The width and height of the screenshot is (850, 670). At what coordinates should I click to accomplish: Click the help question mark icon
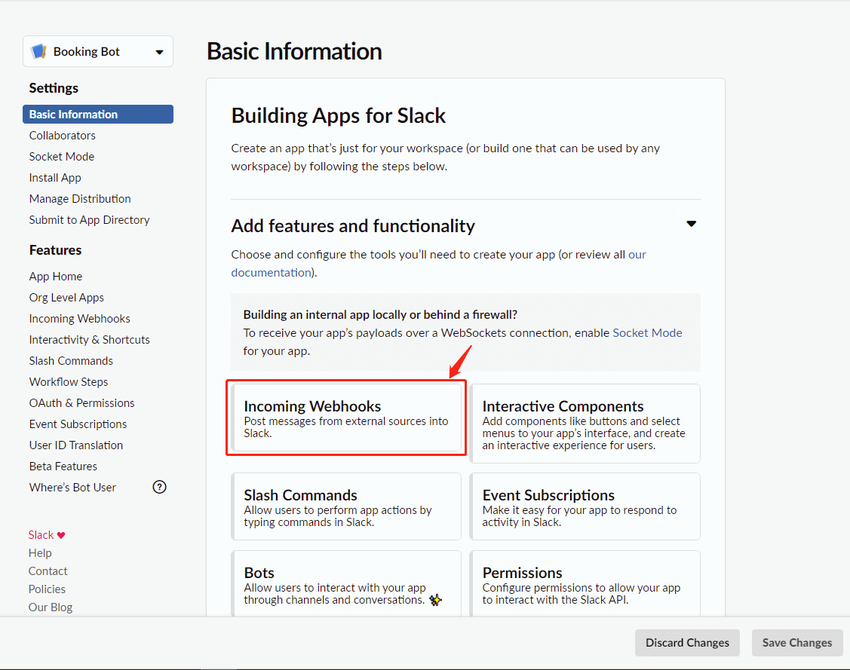pyautogui.click(x=159, y=487)
